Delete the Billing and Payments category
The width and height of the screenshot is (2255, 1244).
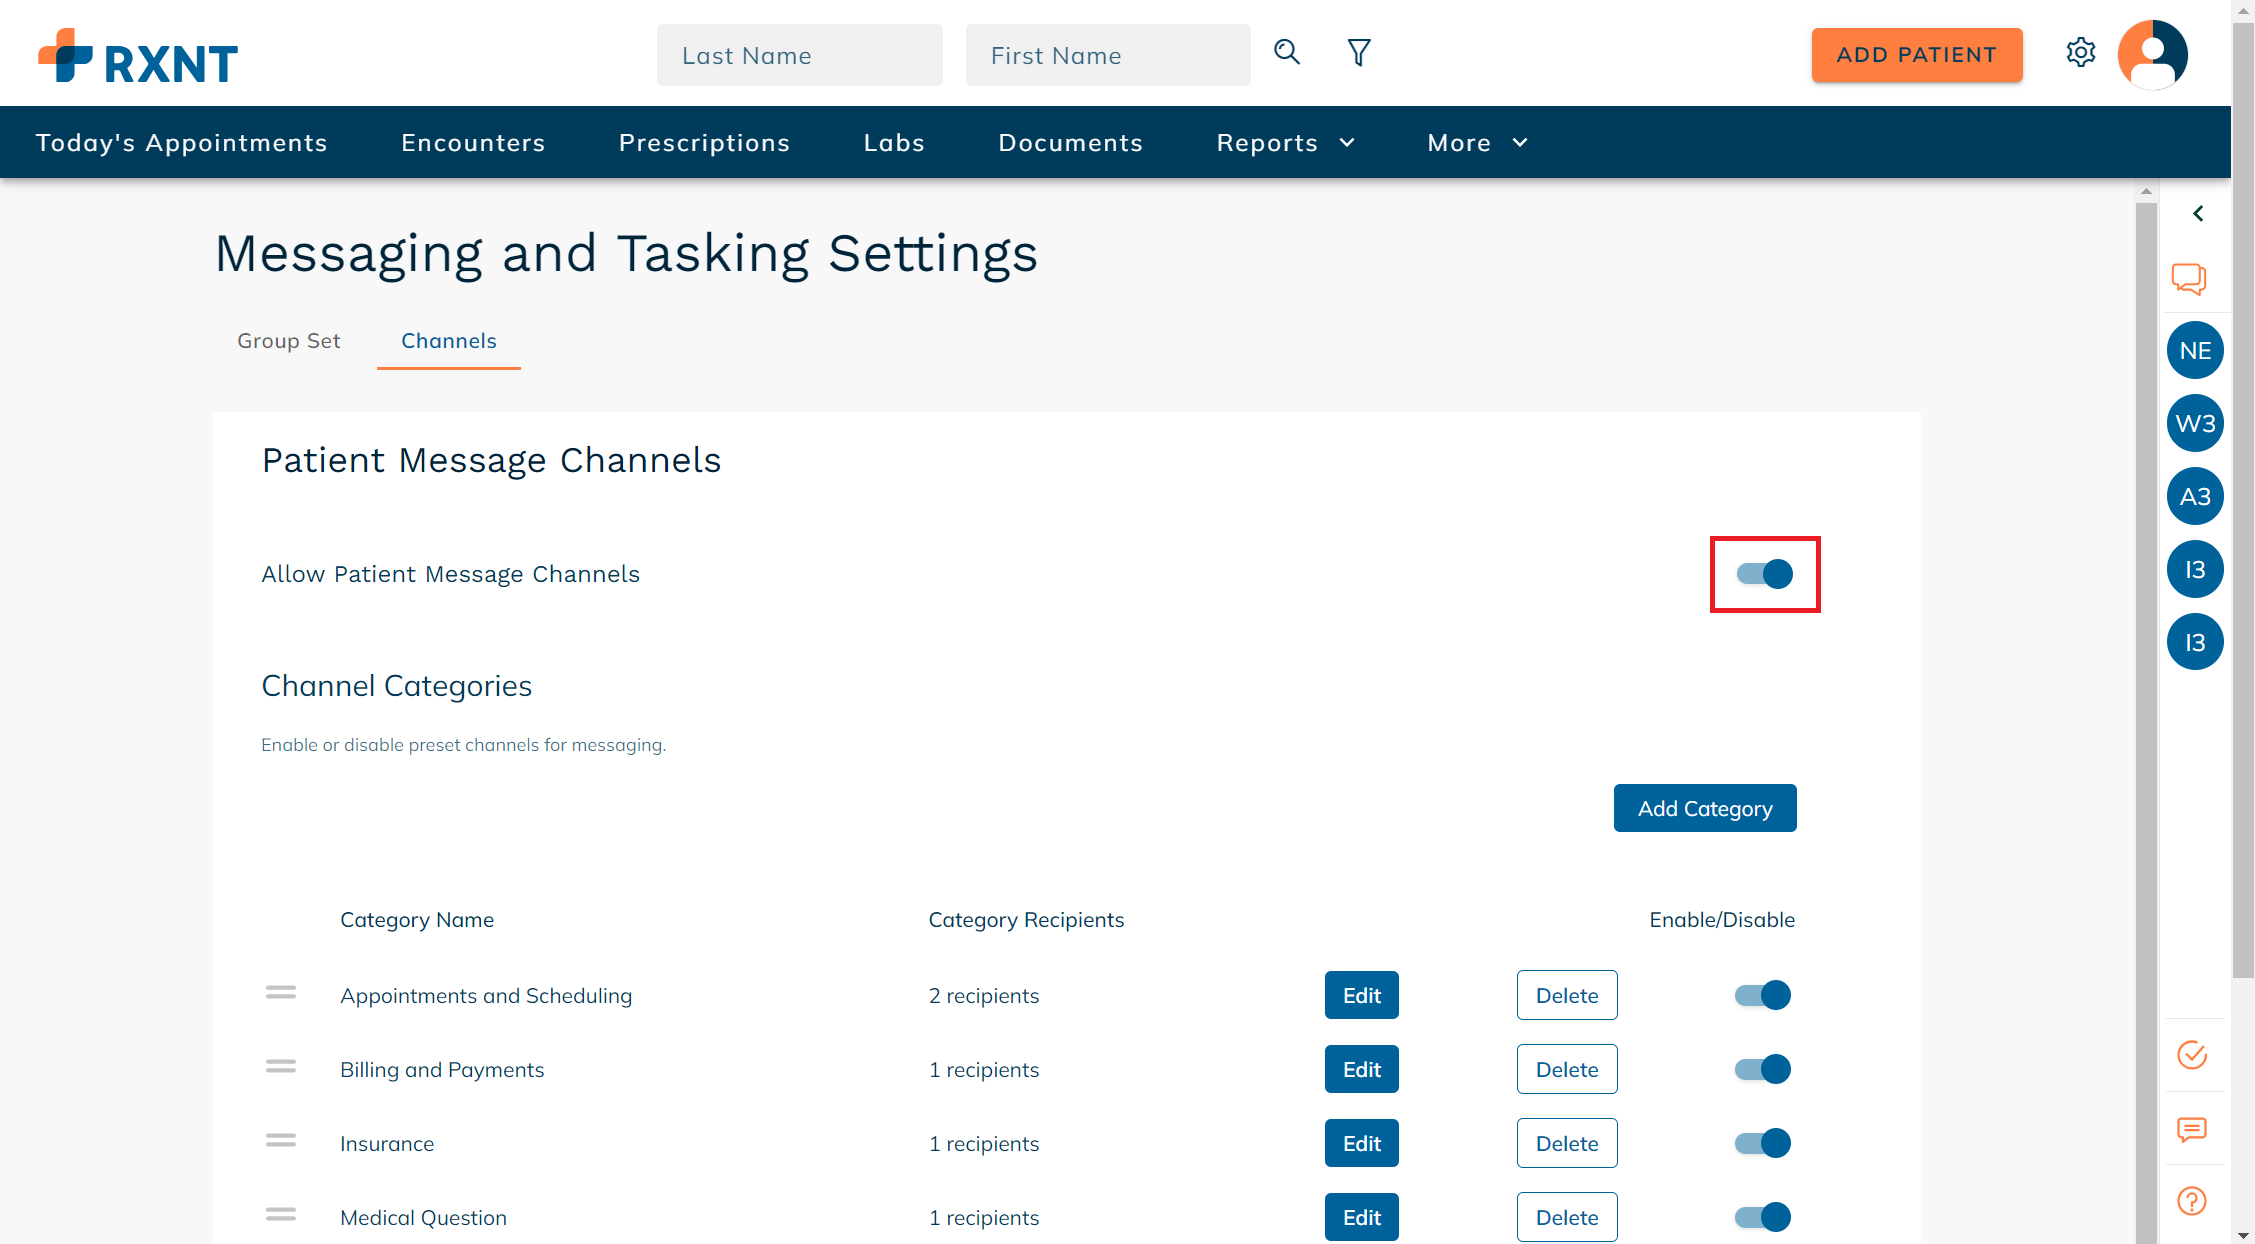pos(1567,1069)
